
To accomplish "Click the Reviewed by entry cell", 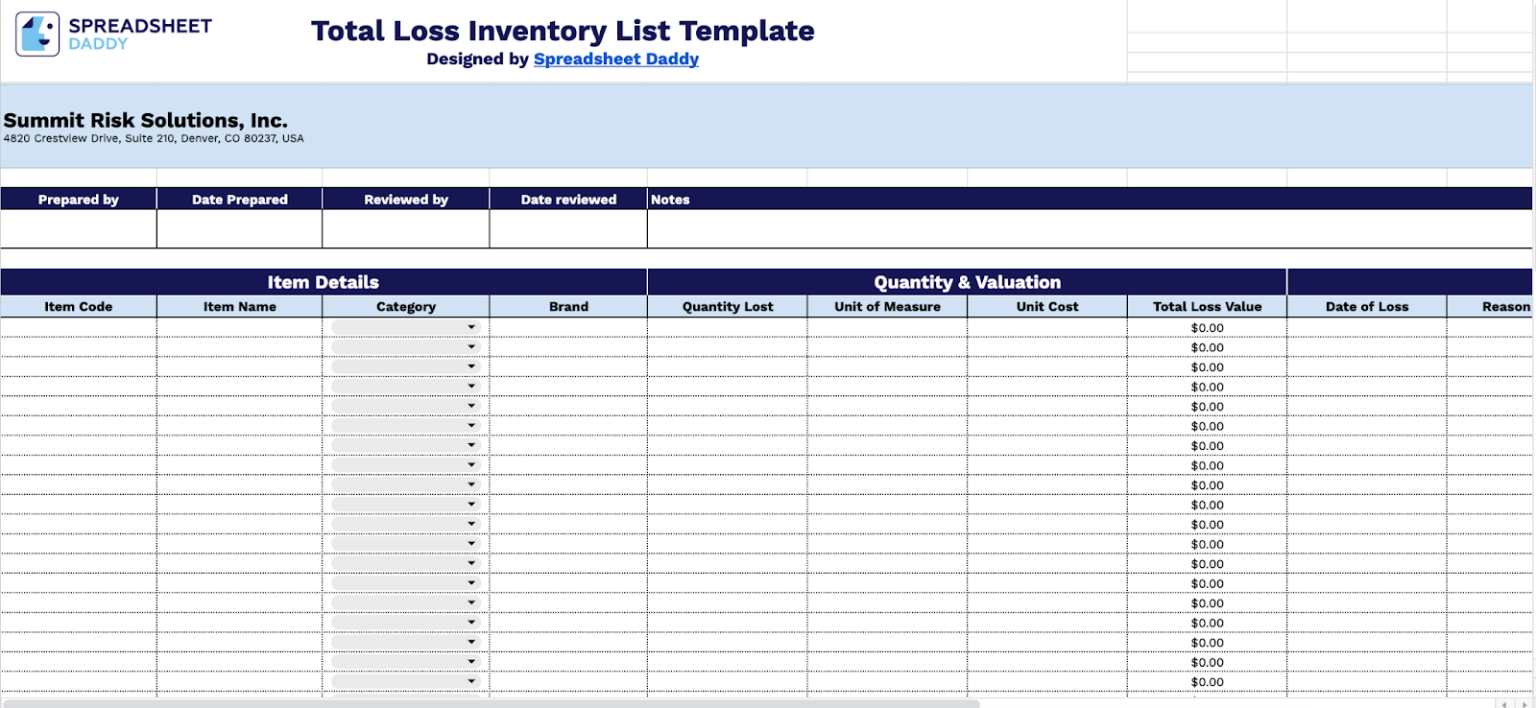I will coord(405,228).
